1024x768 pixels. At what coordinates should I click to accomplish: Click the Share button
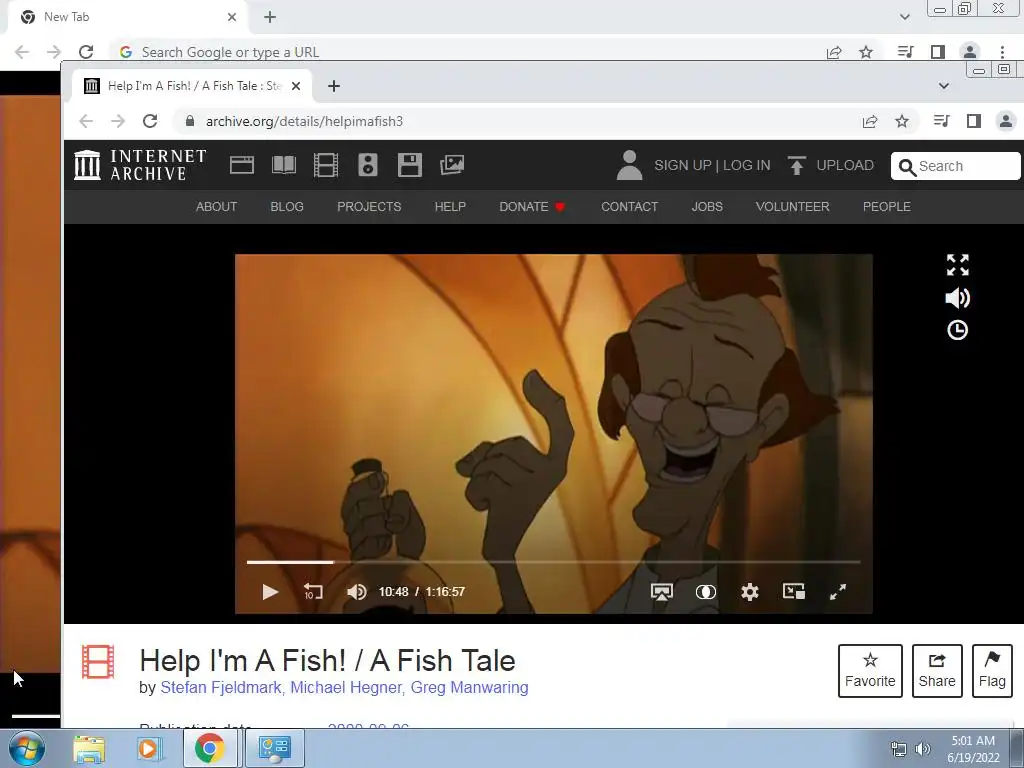click(x=936, y=671)
